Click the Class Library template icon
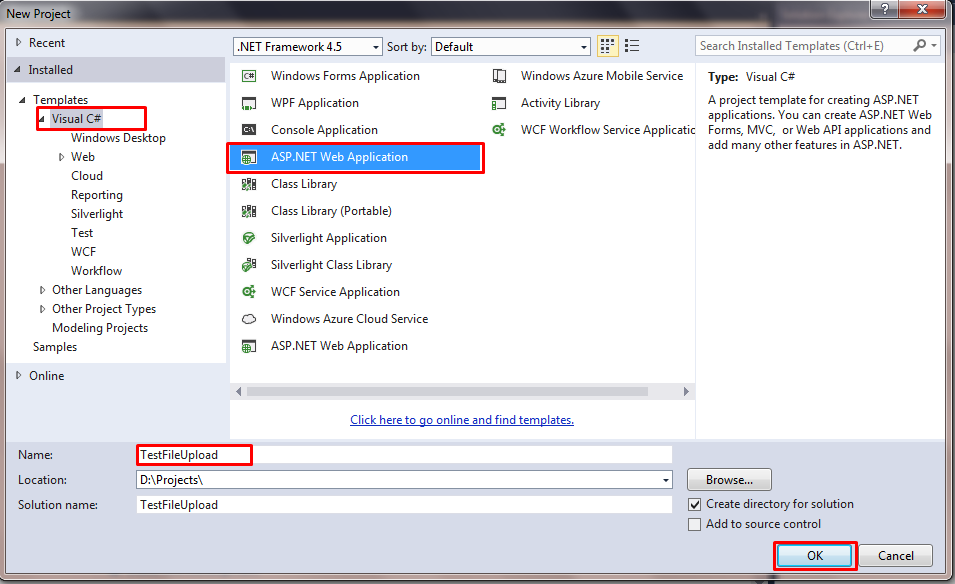 [249, 184]
